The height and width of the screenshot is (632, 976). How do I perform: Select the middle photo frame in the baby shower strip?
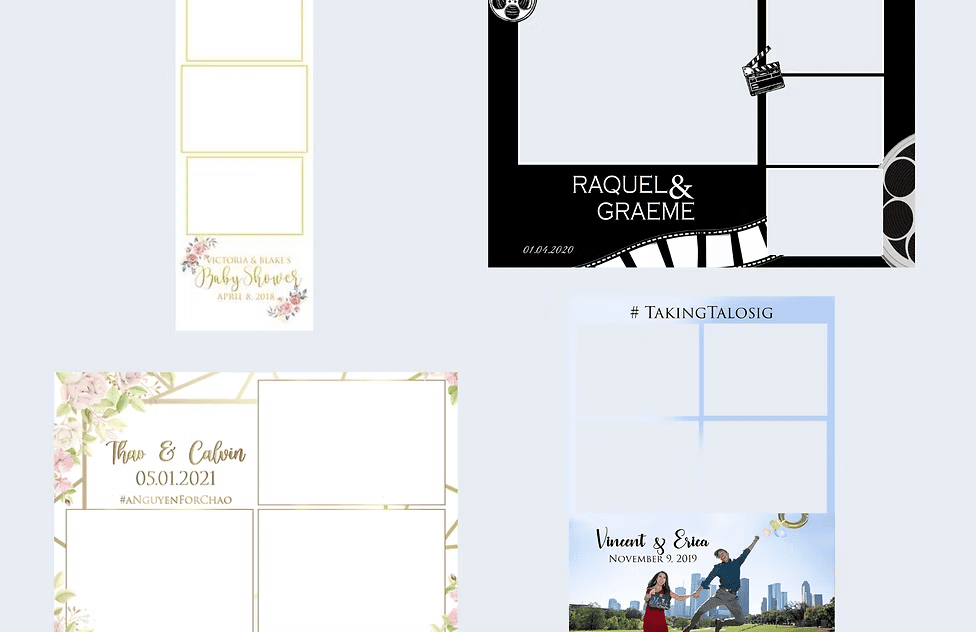pyautogui.click(x=244, y=109)
